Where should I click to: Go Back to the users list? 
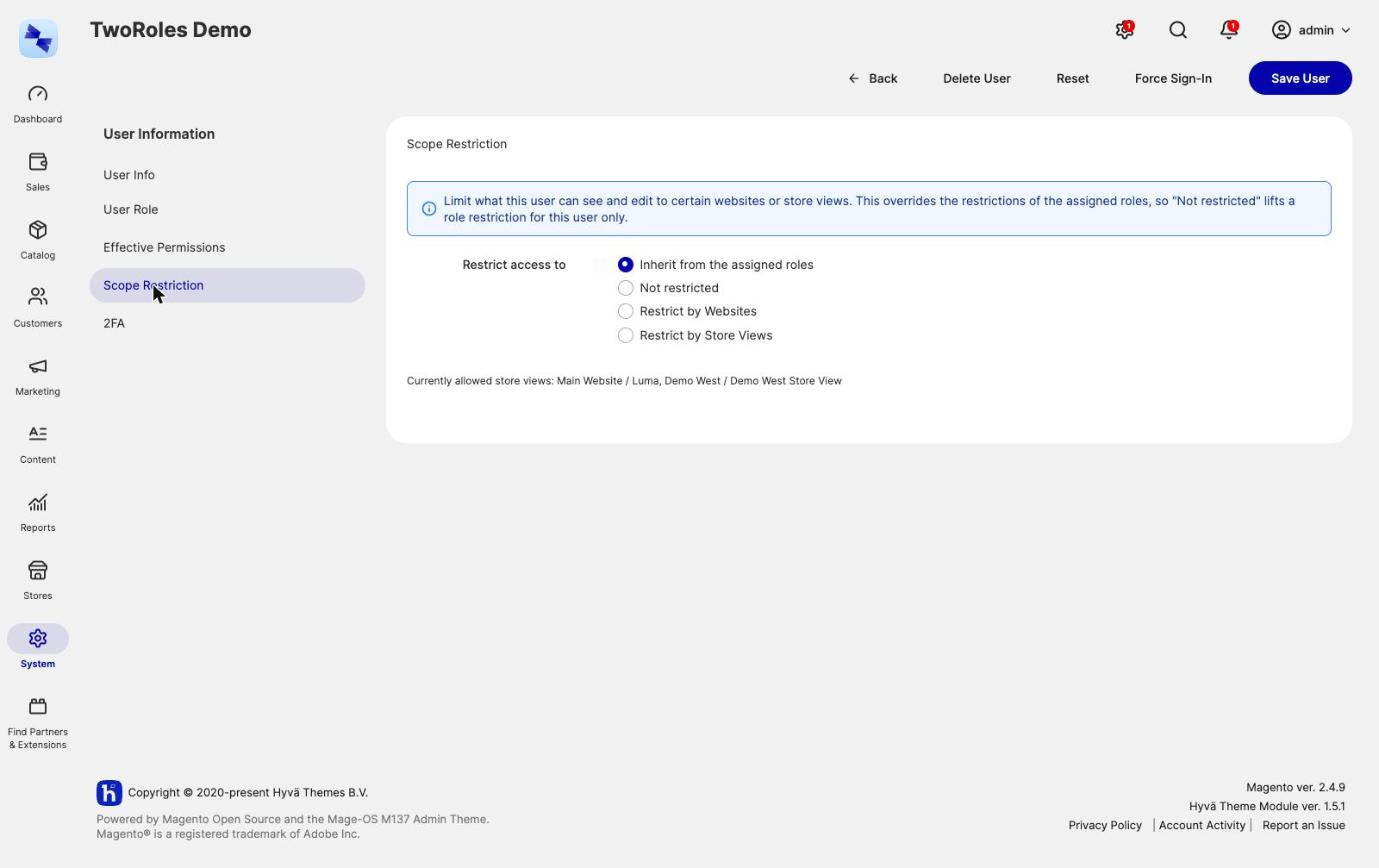pos(873,78)
